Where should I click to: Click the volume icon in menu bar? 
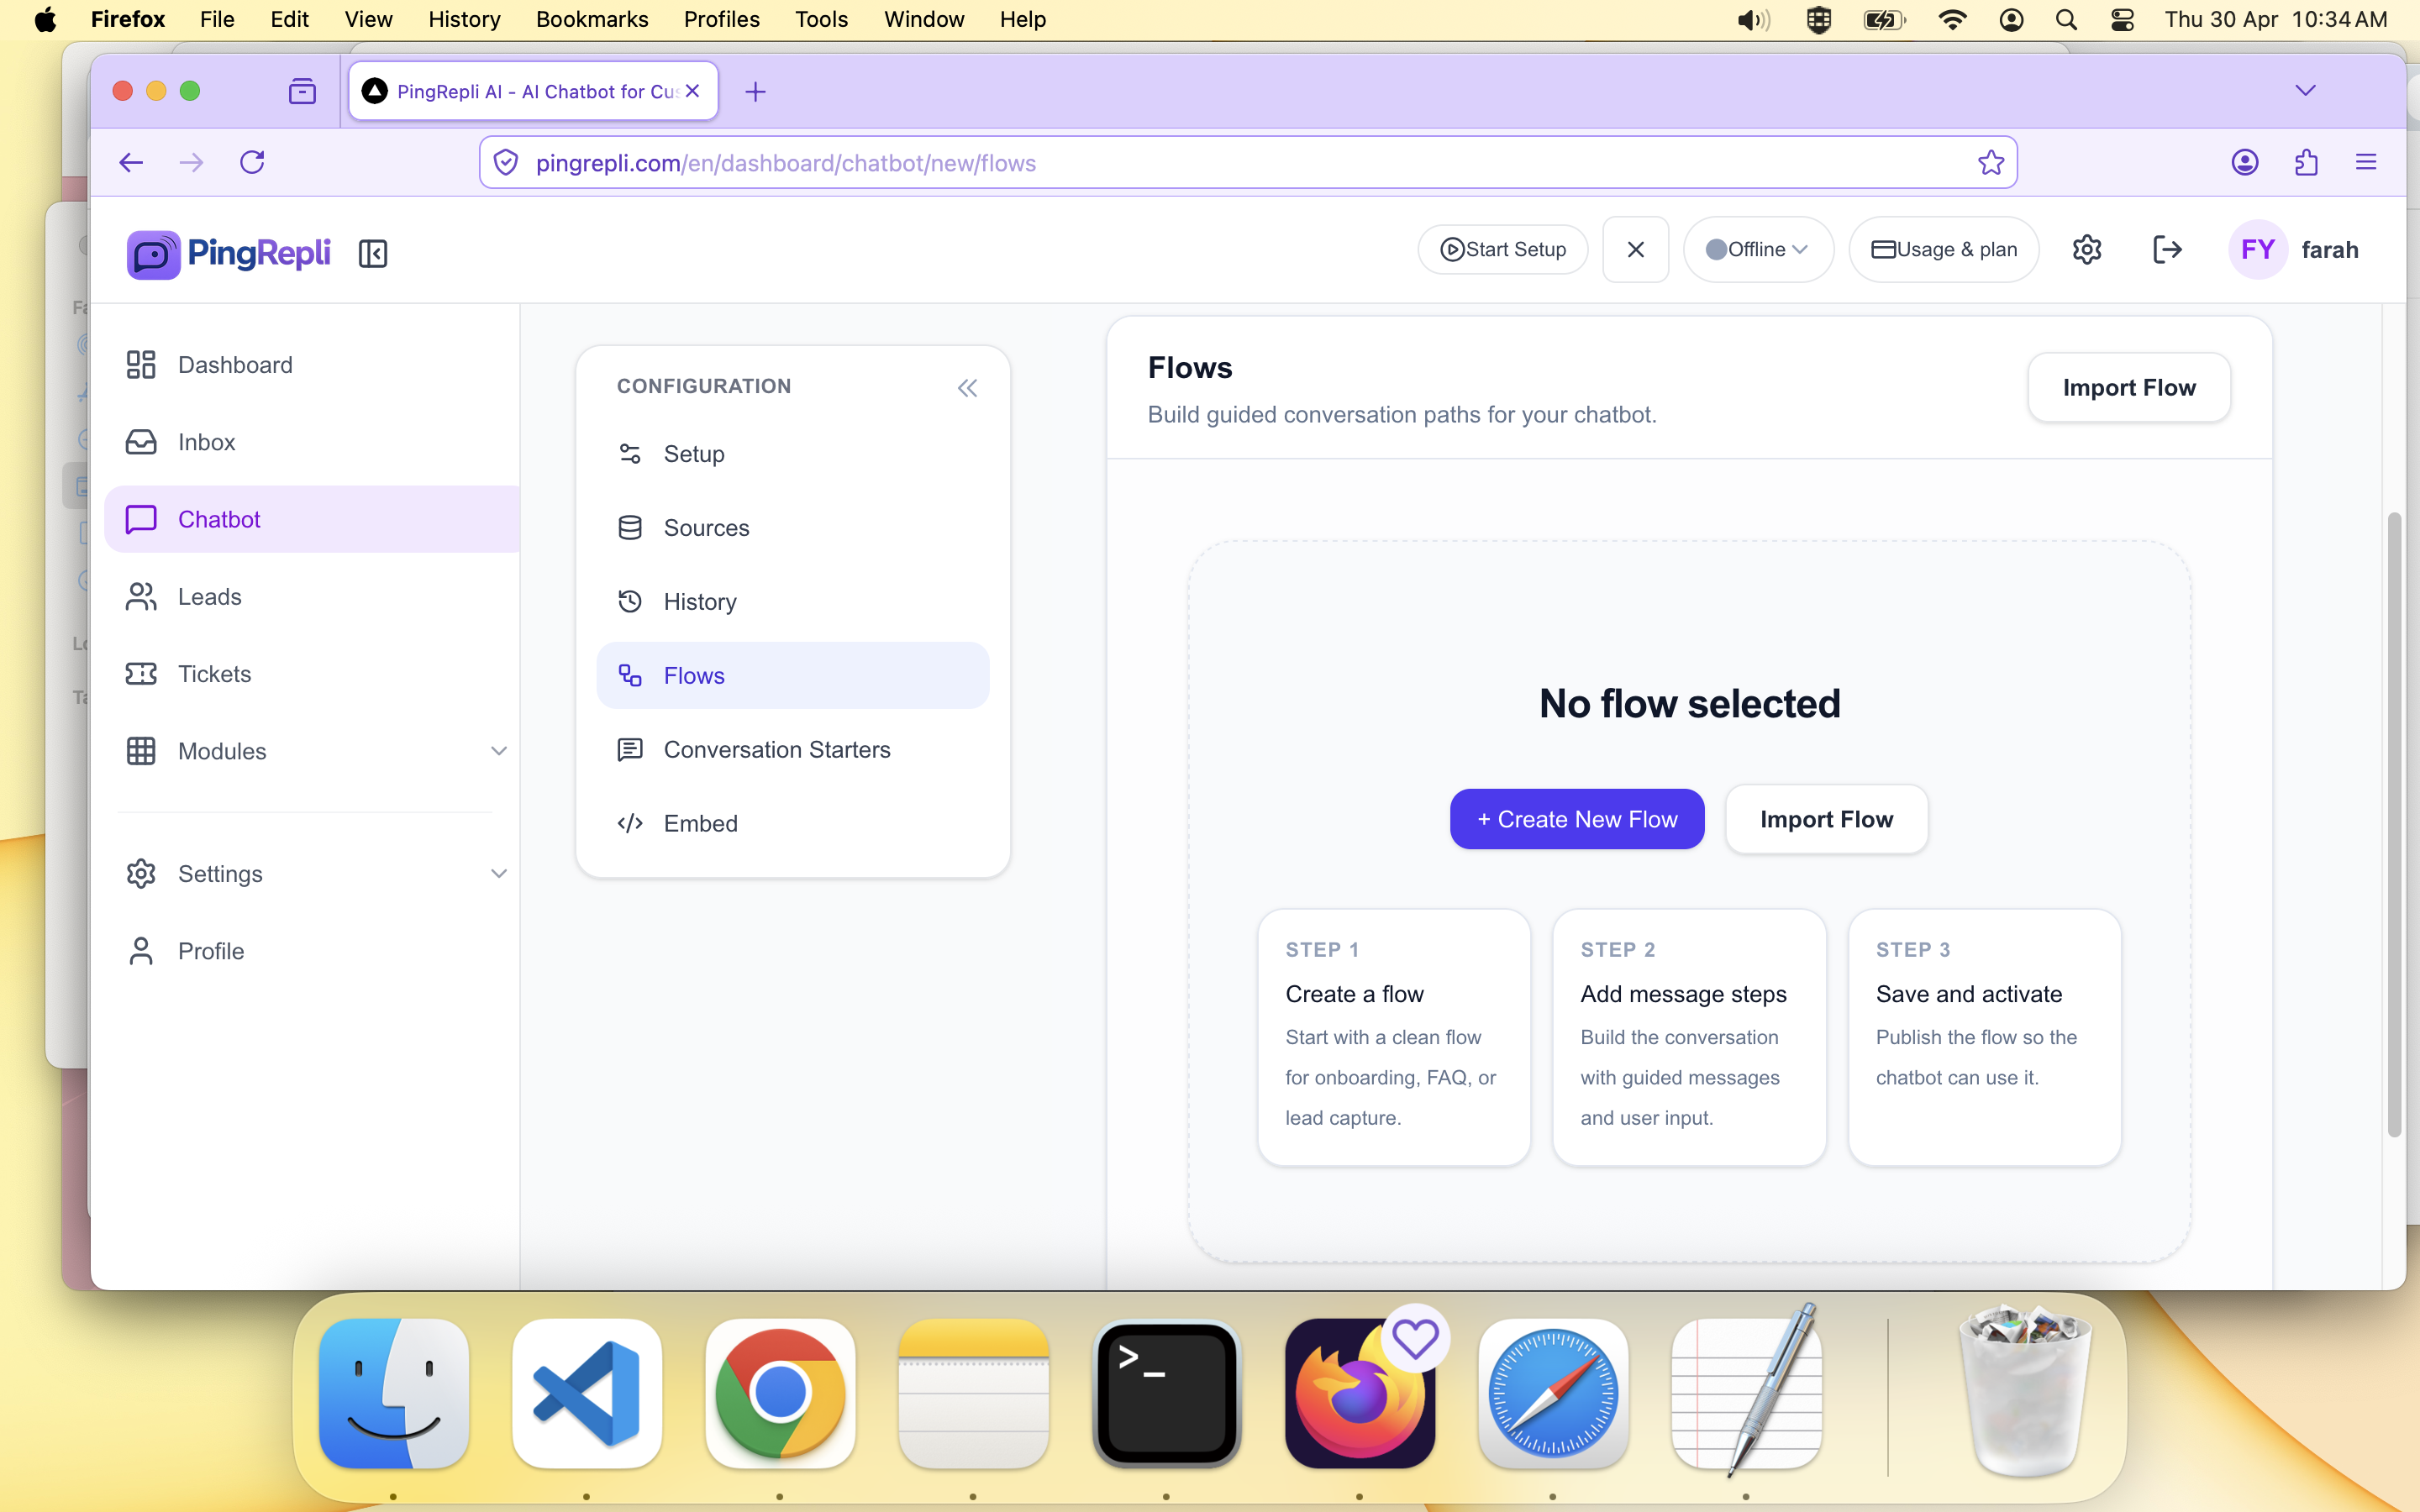coord(1753,19)
